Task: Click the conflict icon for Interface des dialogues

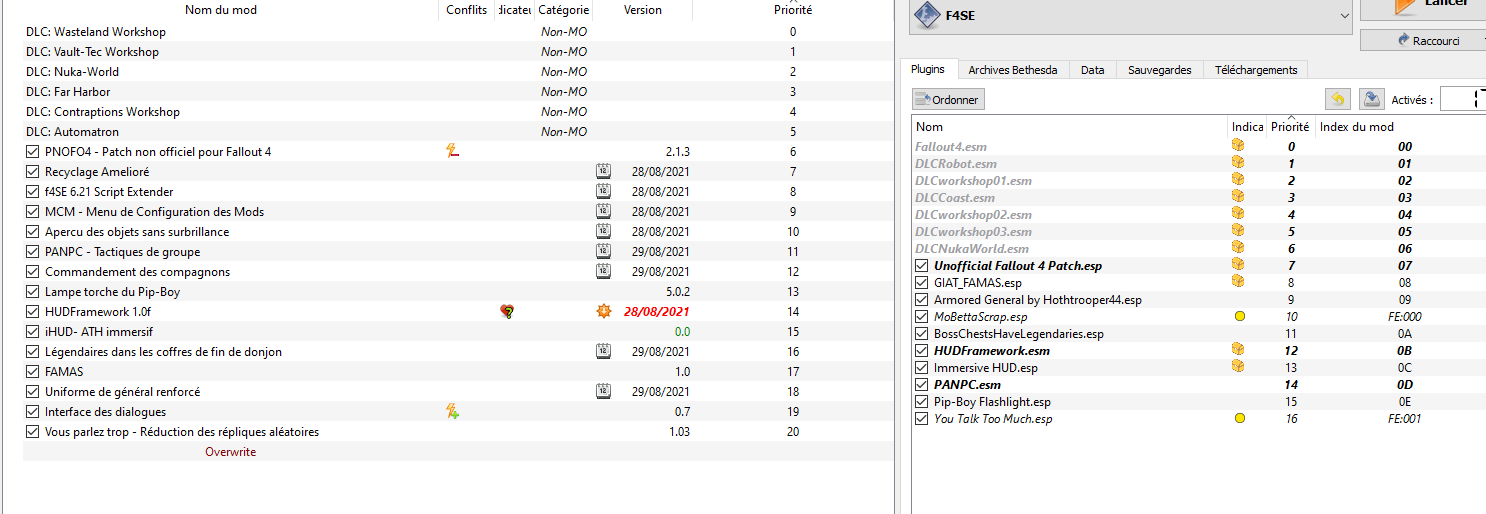Action: click(452, 411)
